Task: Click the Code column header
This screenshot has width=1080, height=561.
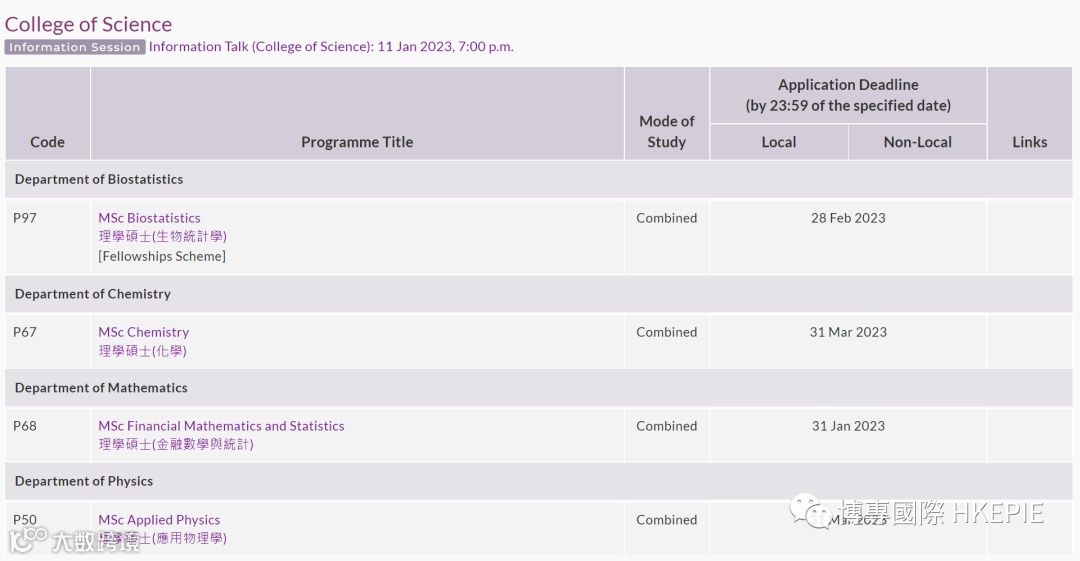Action: click(x=47, y=142)
